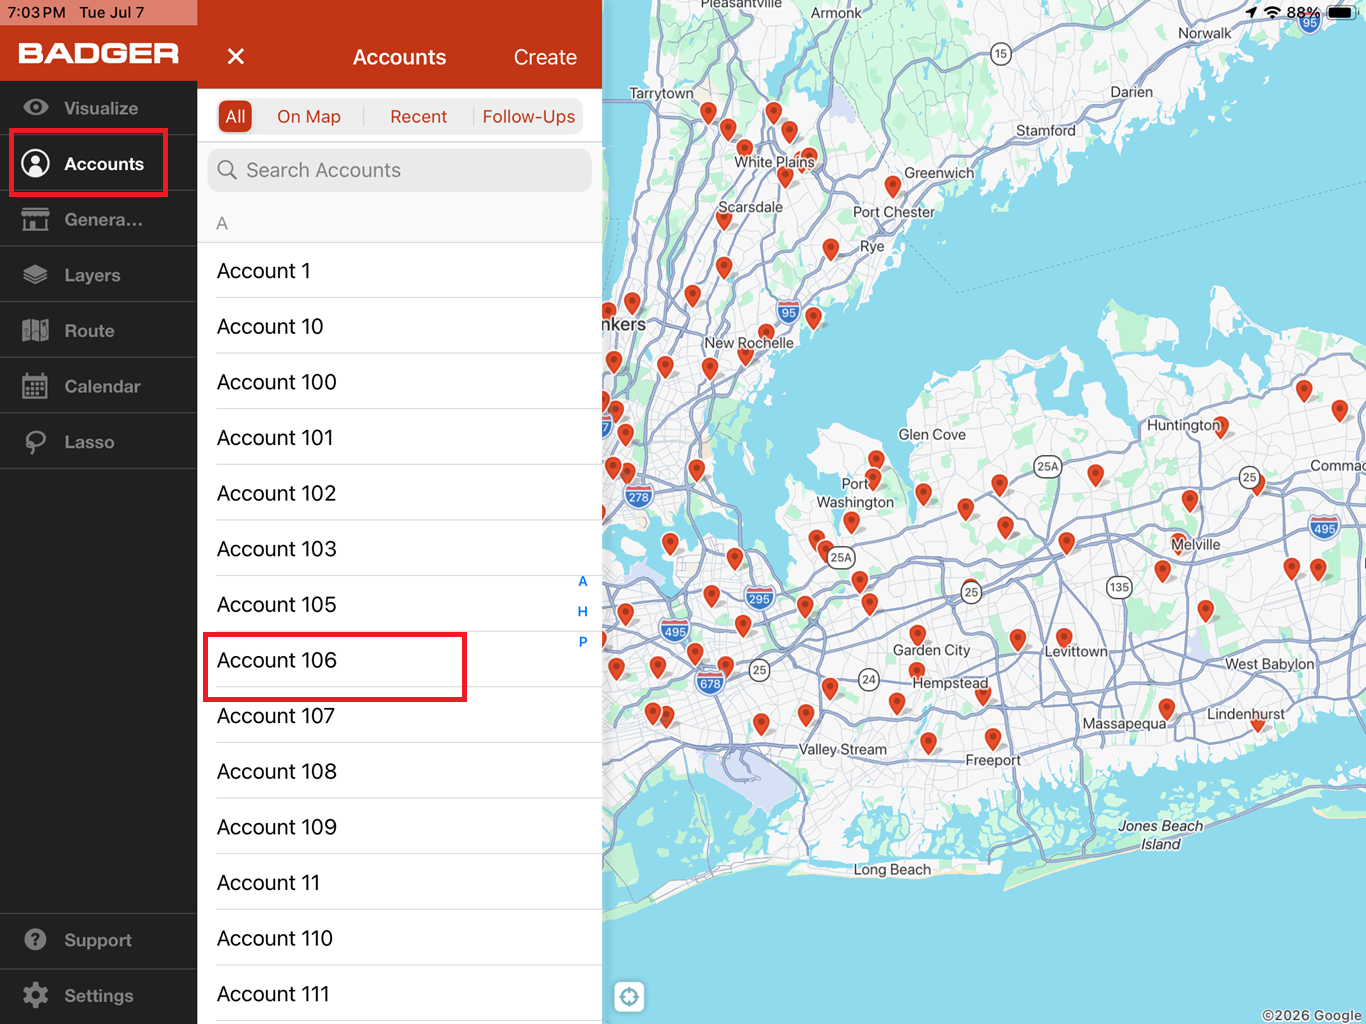The width and height of the screenshot is (1366, 1024).
Task: Open Account 101
Action: click(x=400, y=438)
